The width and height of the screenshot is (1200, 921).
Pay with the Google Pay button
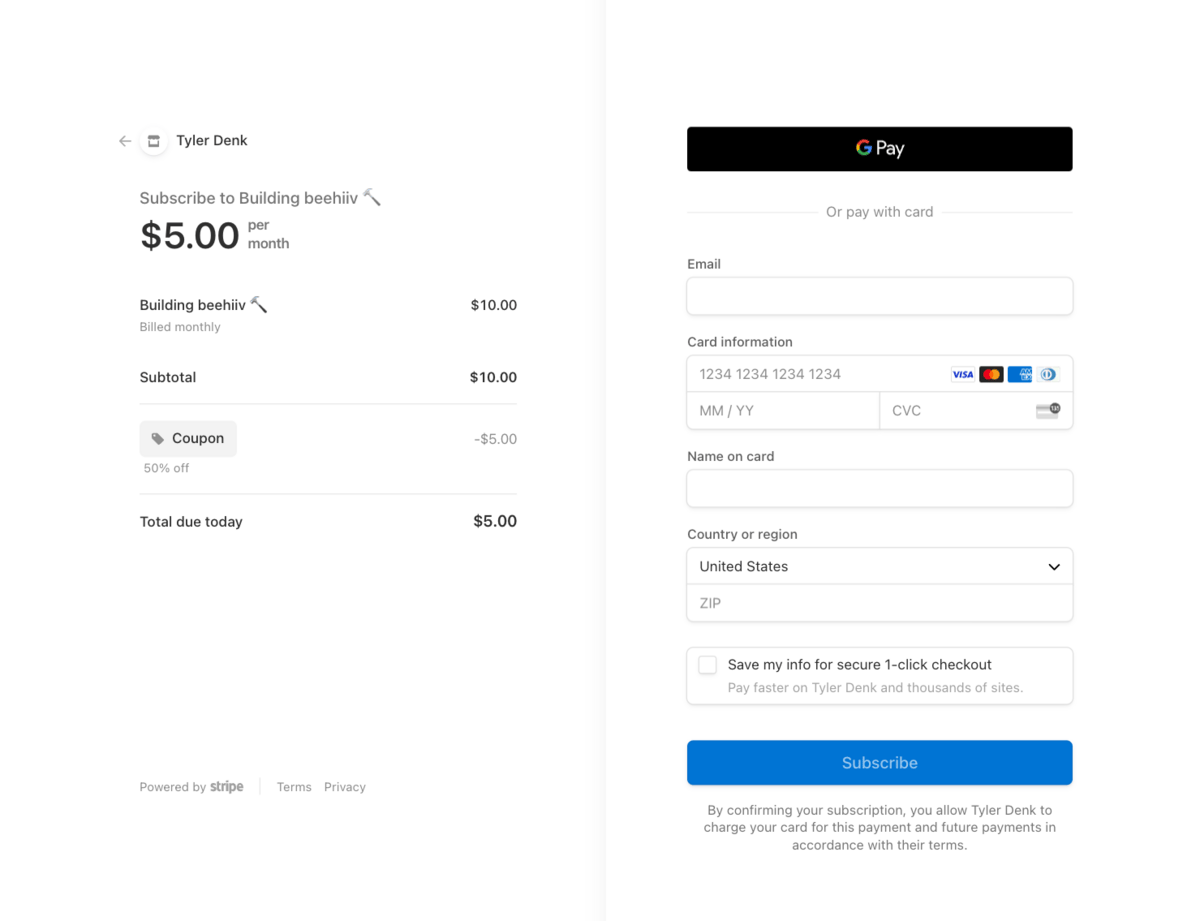(x=880, y=149)
